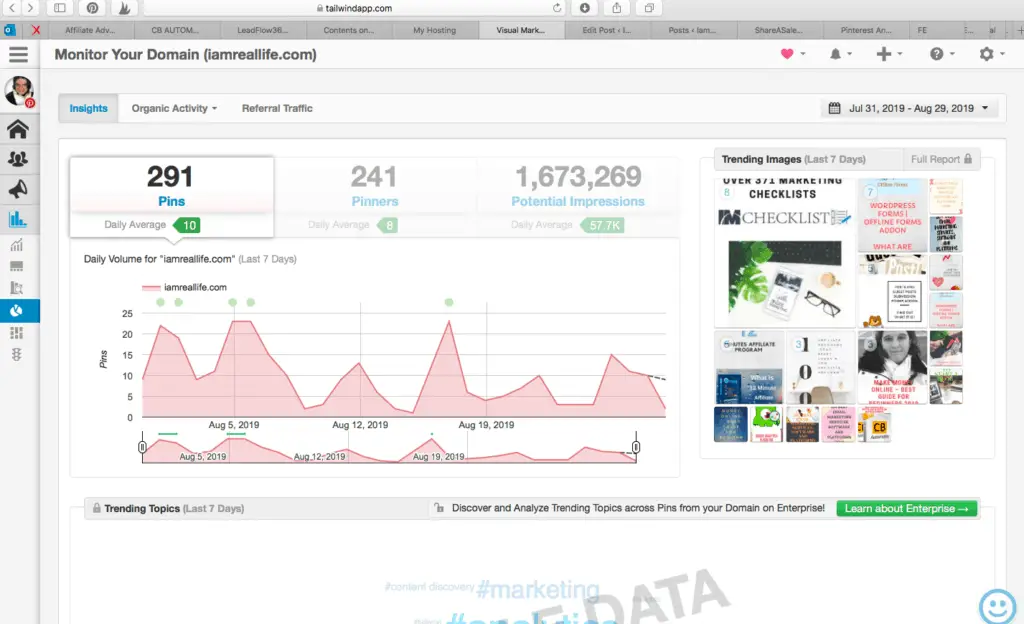Image resolution: width=1024 pixels, height=624 pixels.
Task: Reload the page using the refresh icon
Action: (x=556, y=8)
